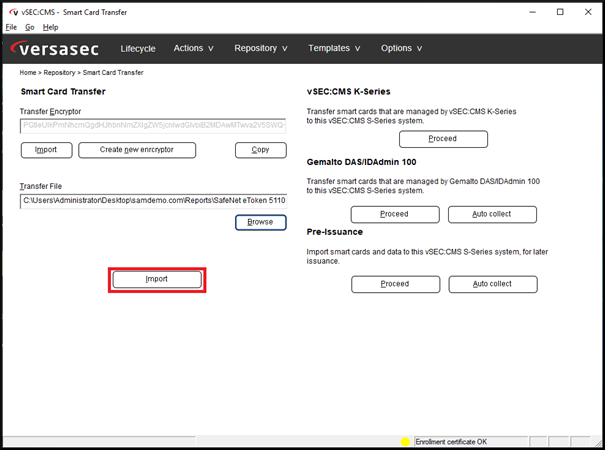Click Create new encryptor button

tap(137, 150)
